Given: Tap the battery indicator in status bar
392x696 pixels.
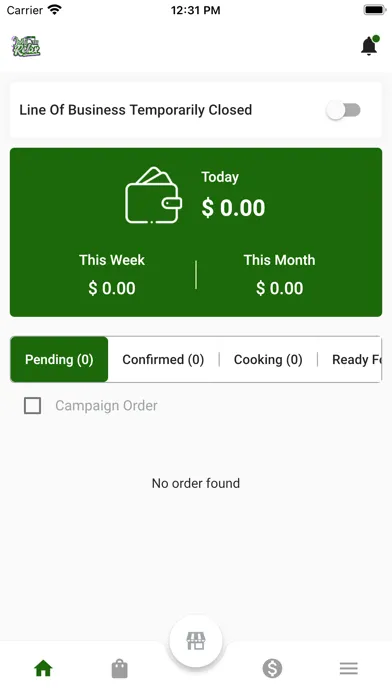Looking at the screenshot, I should click(x=375, y=10).
